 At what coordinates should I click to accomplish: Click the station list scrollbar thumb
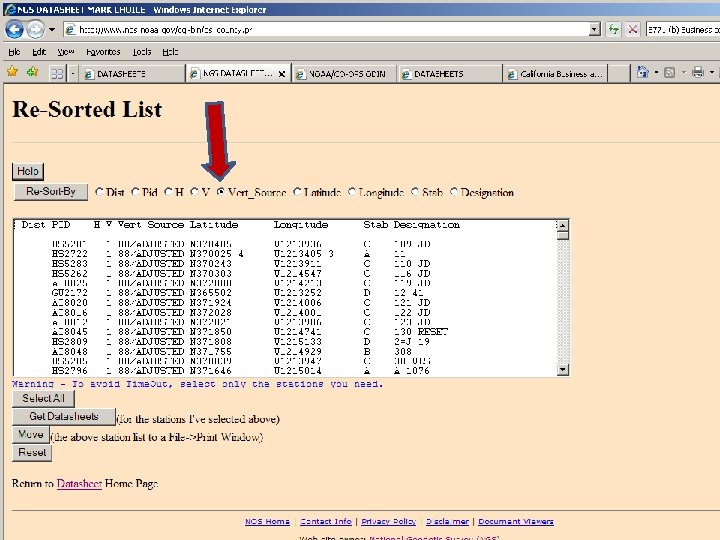[562, 236]
